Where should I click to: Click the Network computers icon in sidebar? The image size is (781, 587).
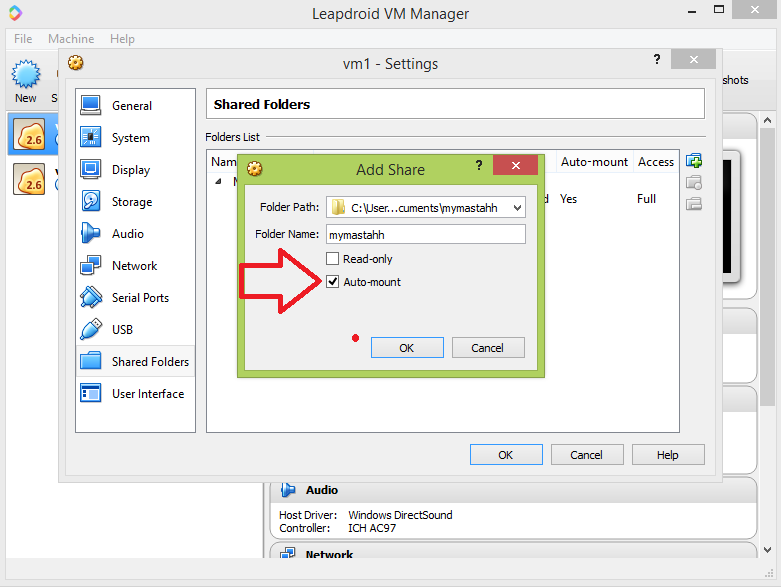point(91,265)
